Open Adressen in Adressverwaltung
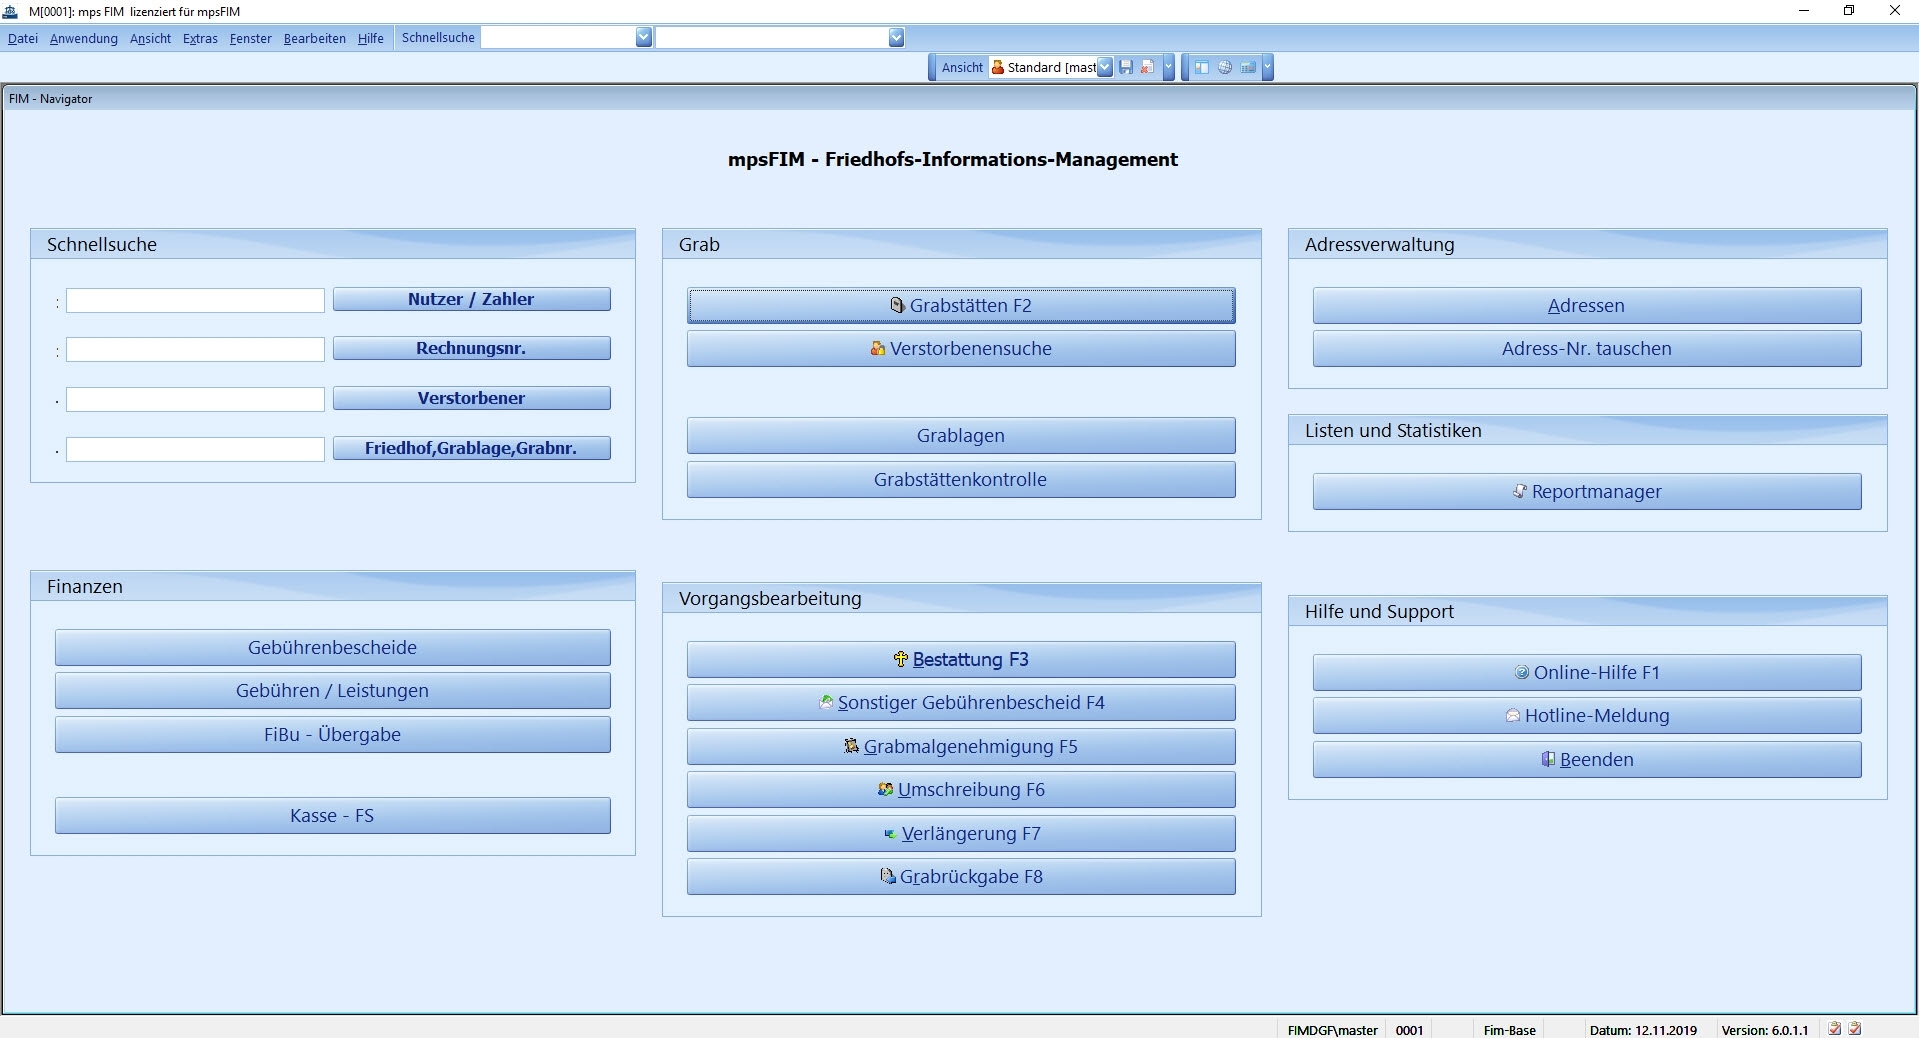The image size is (1919, 1038). click(x=1587, y=305)
